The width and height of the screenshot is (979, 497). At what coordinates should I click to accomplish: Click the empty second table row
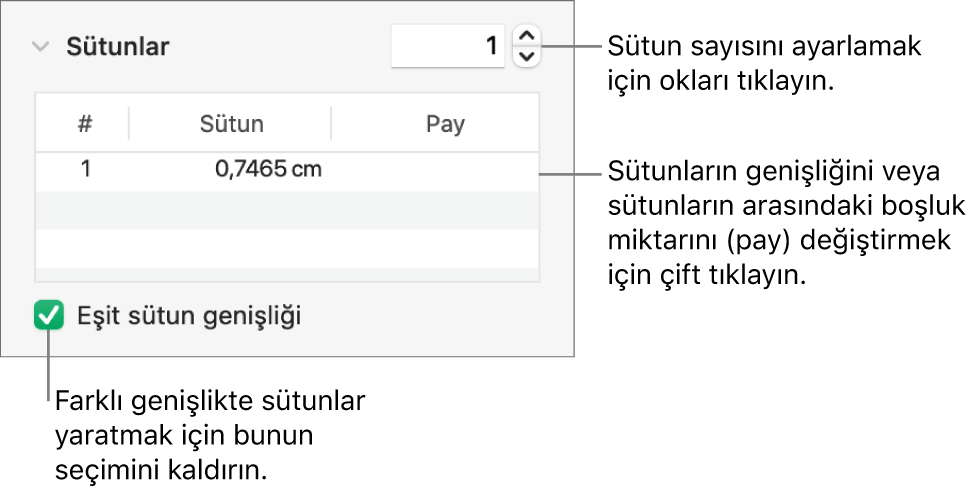point(287,209)
